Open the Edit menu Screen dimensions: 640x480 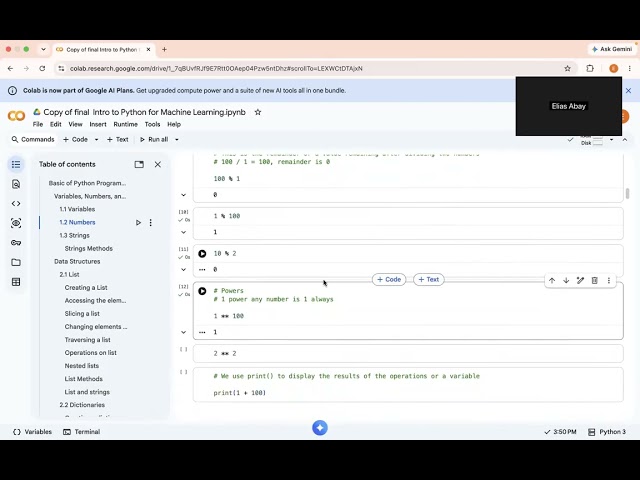point(56,124)
